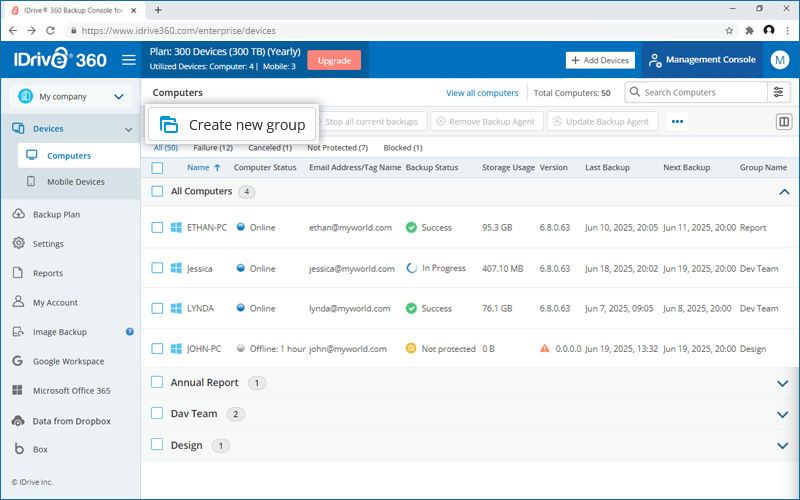Click the warning triangle in JOHN-PC row
This screenshot has height=500, width=800.
click(545, 348)
